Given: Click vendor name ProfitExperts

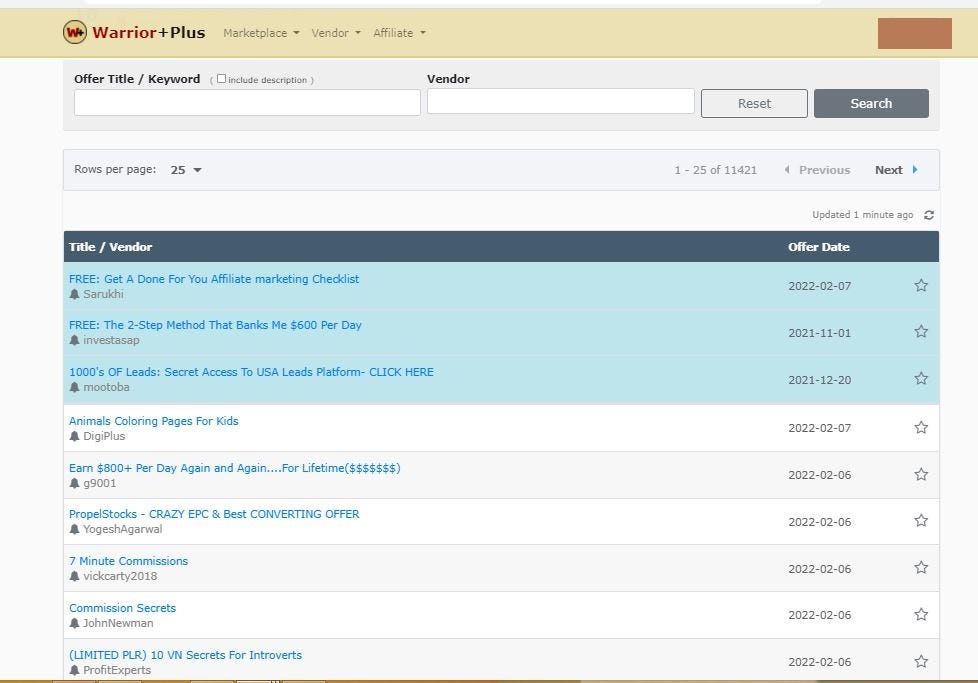Looking at the screenshot, I should pos(117,671).
